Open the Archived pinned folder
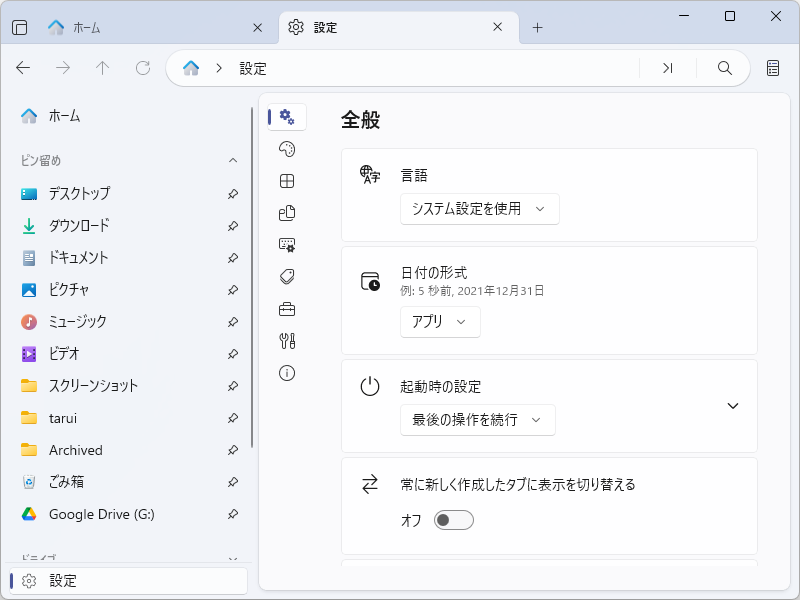 (x=128, y=450)
